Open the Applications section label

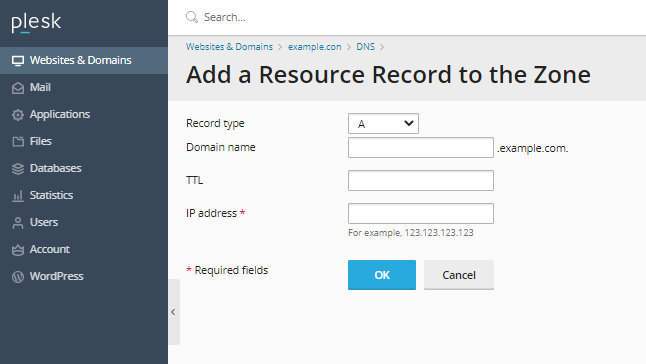tap(60, 114)
